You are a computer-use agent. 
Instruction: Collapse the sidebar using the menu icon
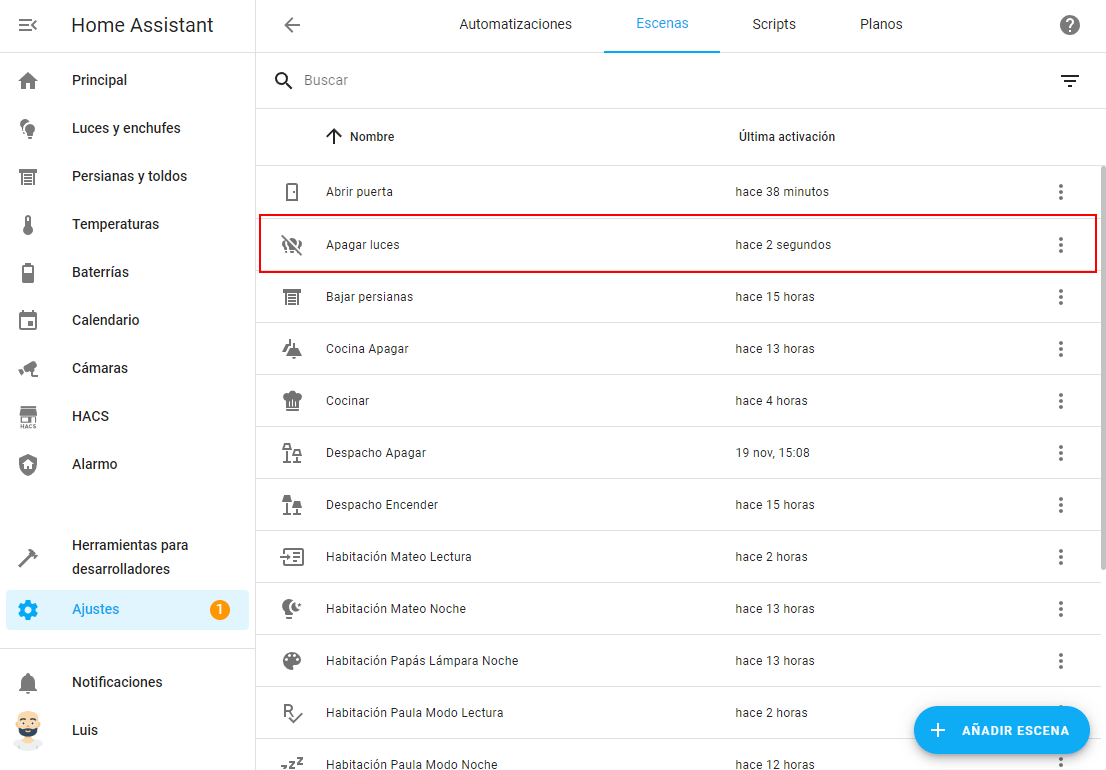(x=28, y=25)
